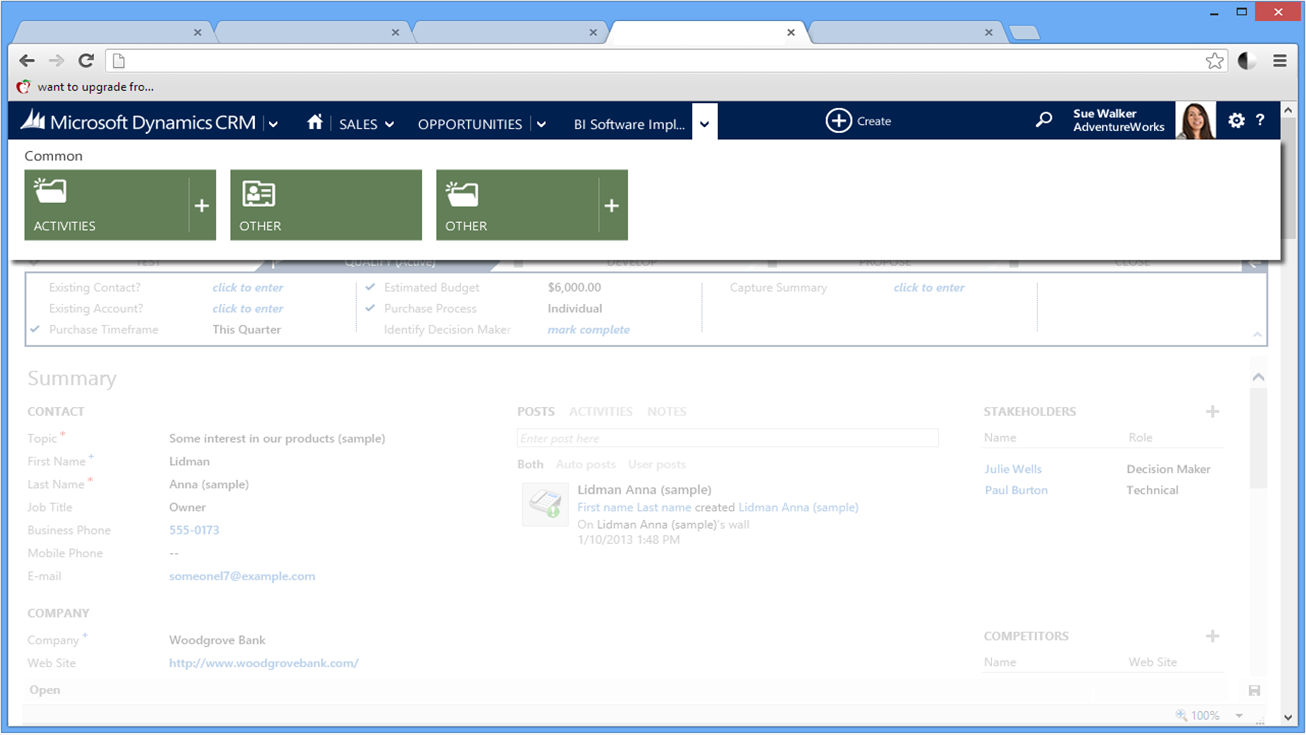Reload the page with the refresh icon
The image size is (1306, 735).
pyautogui.click(x=86, y=61)
